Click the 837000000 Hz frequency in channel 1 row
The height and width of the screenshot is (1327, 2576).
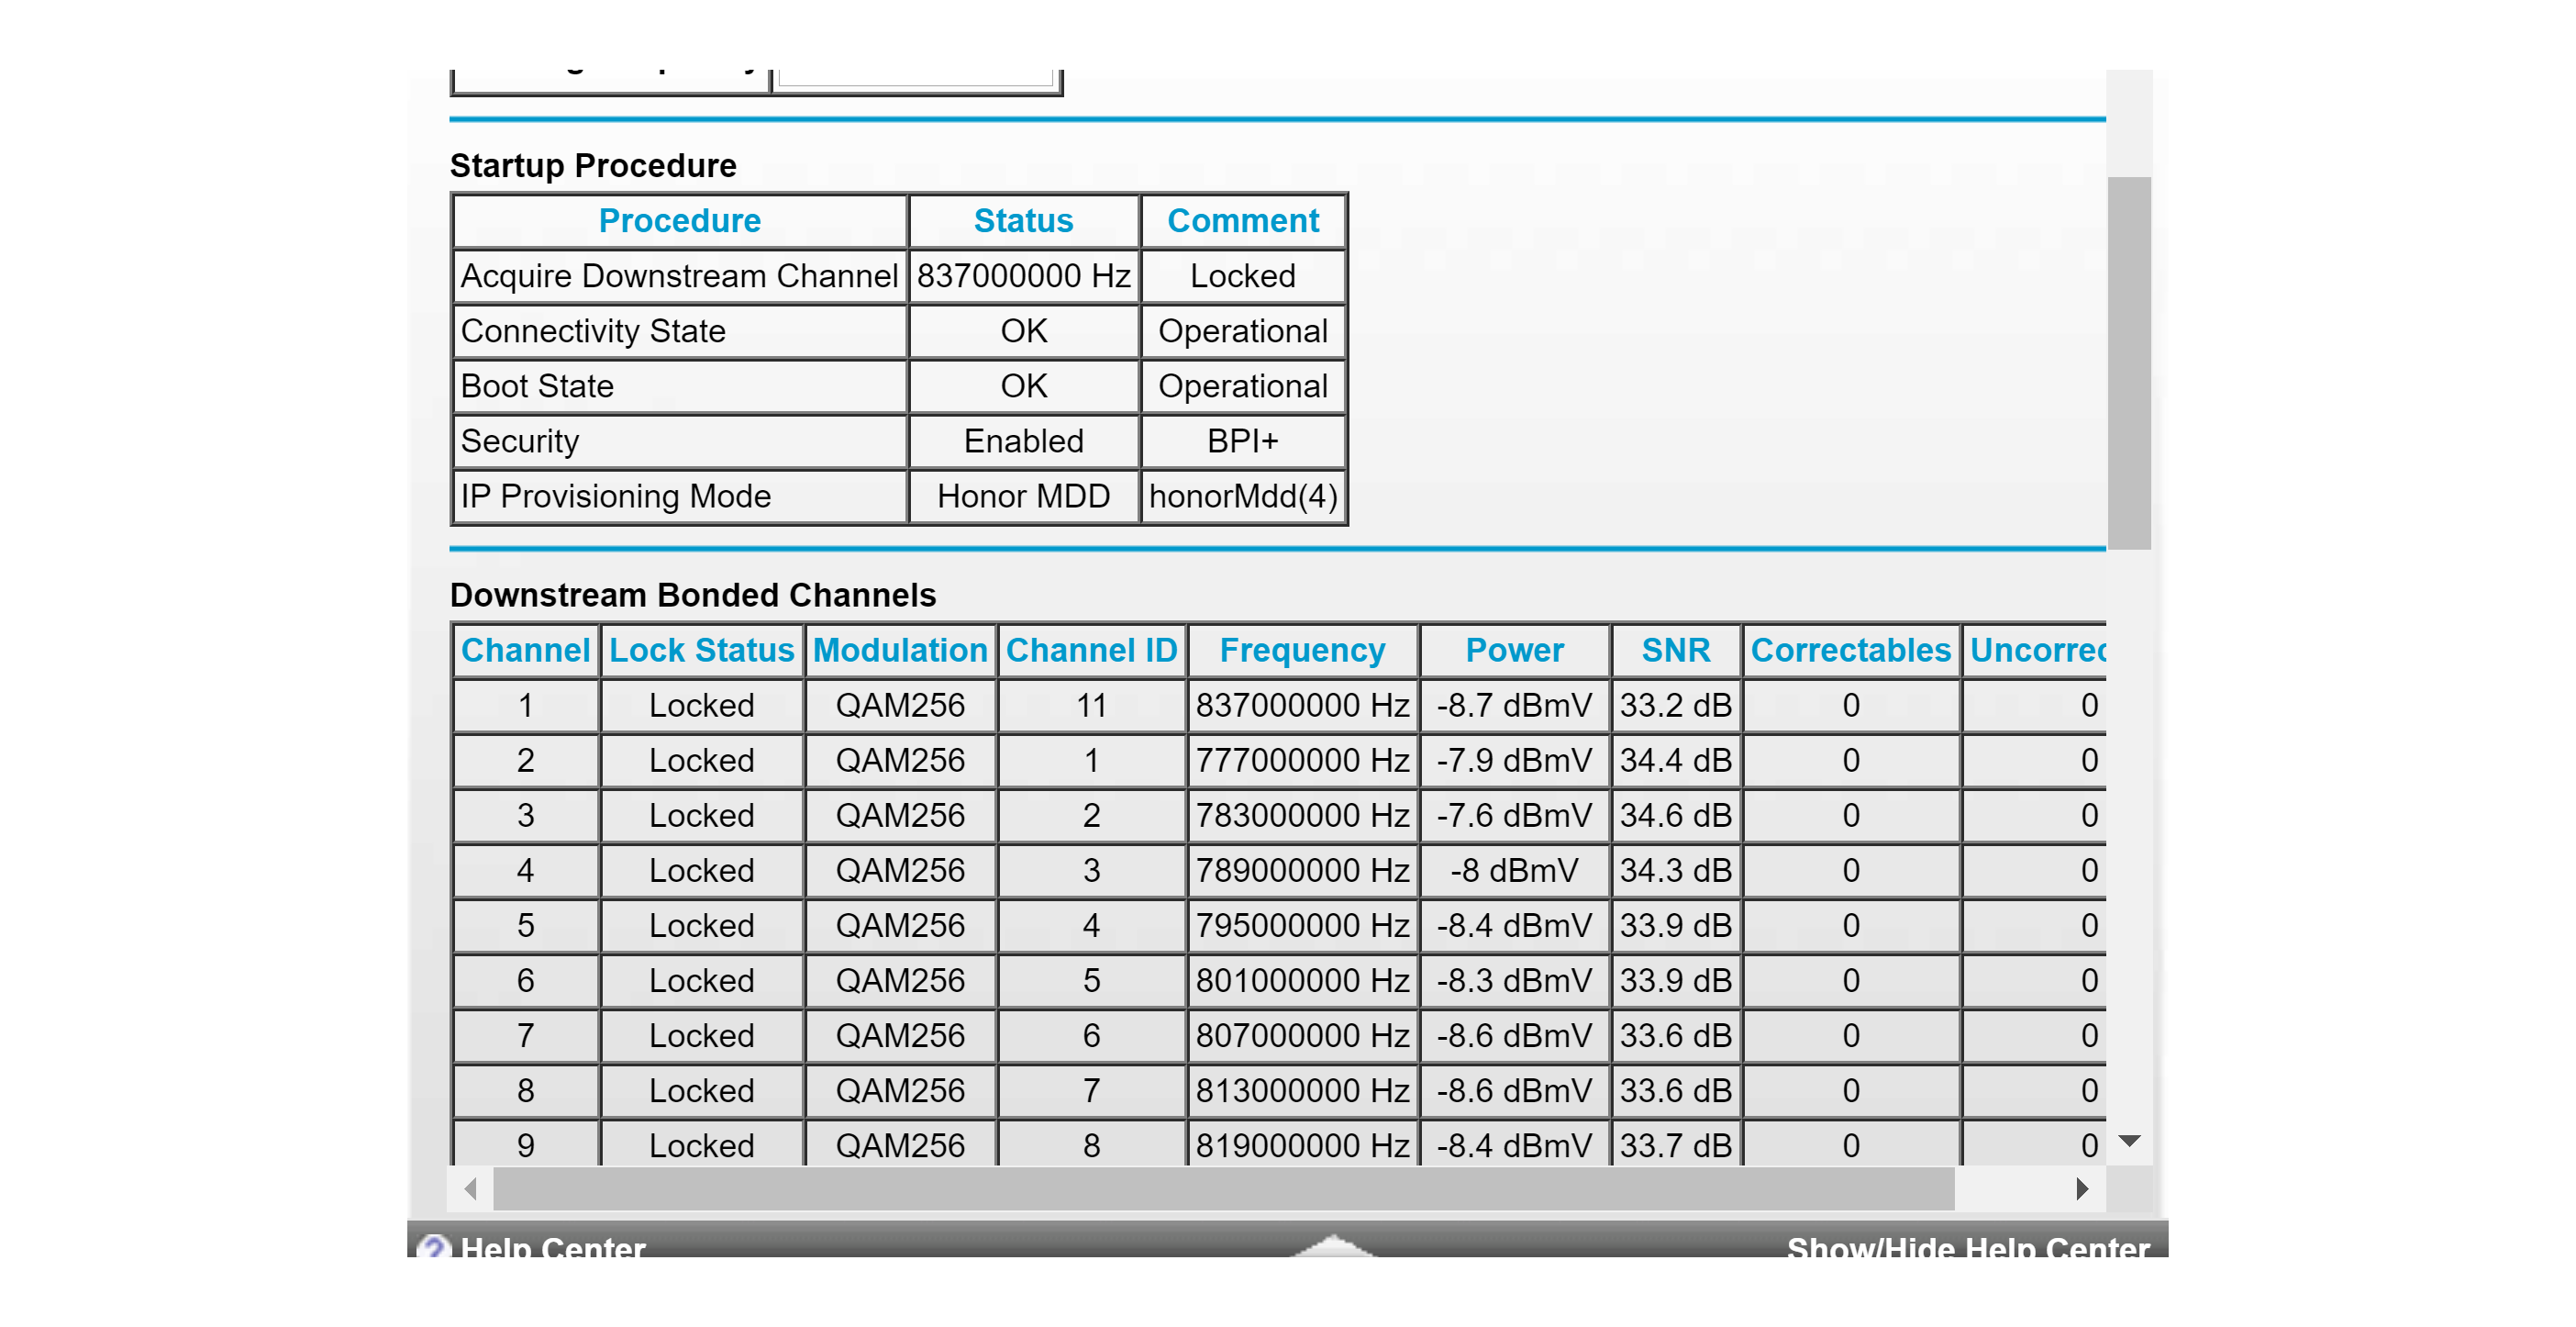click(x=1302, y=706)
